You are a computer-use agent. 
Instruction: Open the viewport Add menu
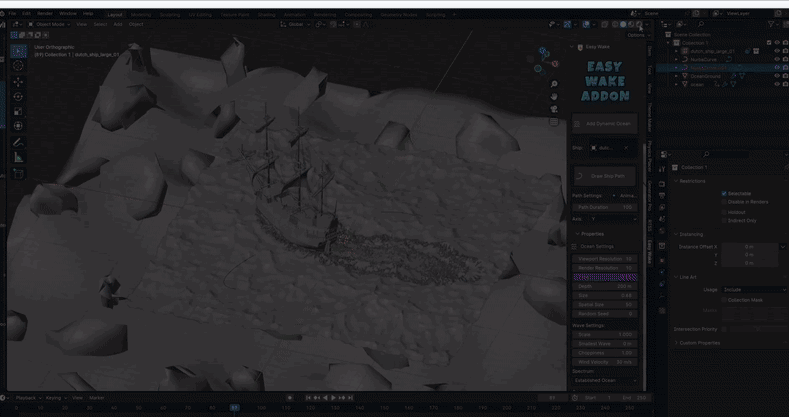click(x=118, y=24)
